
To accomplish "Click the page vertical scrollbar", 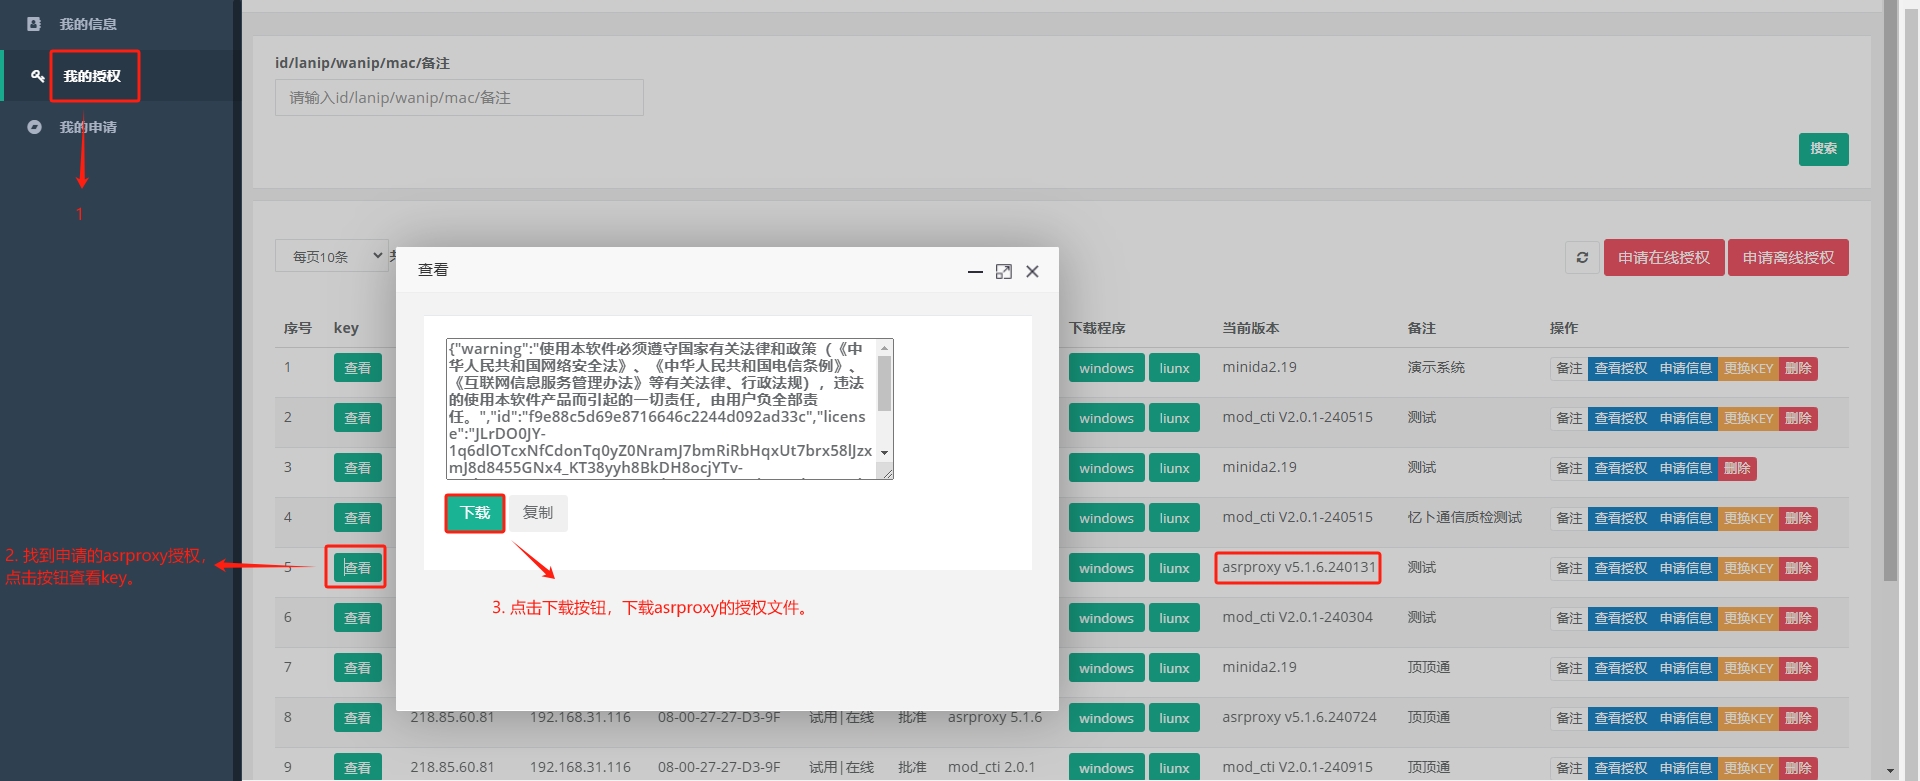I will (x=1889, y=290).
